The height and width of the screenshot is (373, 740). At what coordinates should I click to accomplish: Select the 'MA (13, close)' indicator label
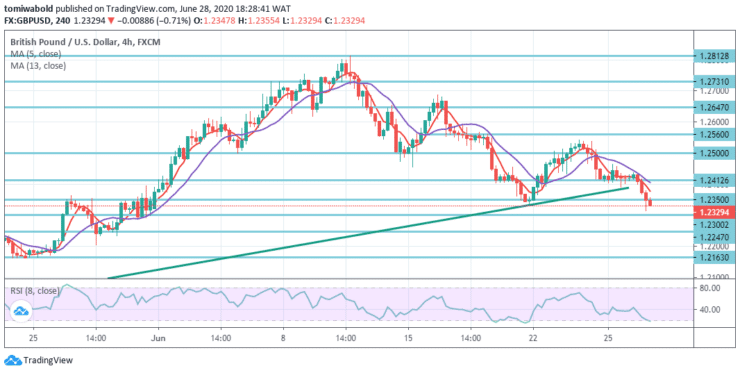[38, 66]
